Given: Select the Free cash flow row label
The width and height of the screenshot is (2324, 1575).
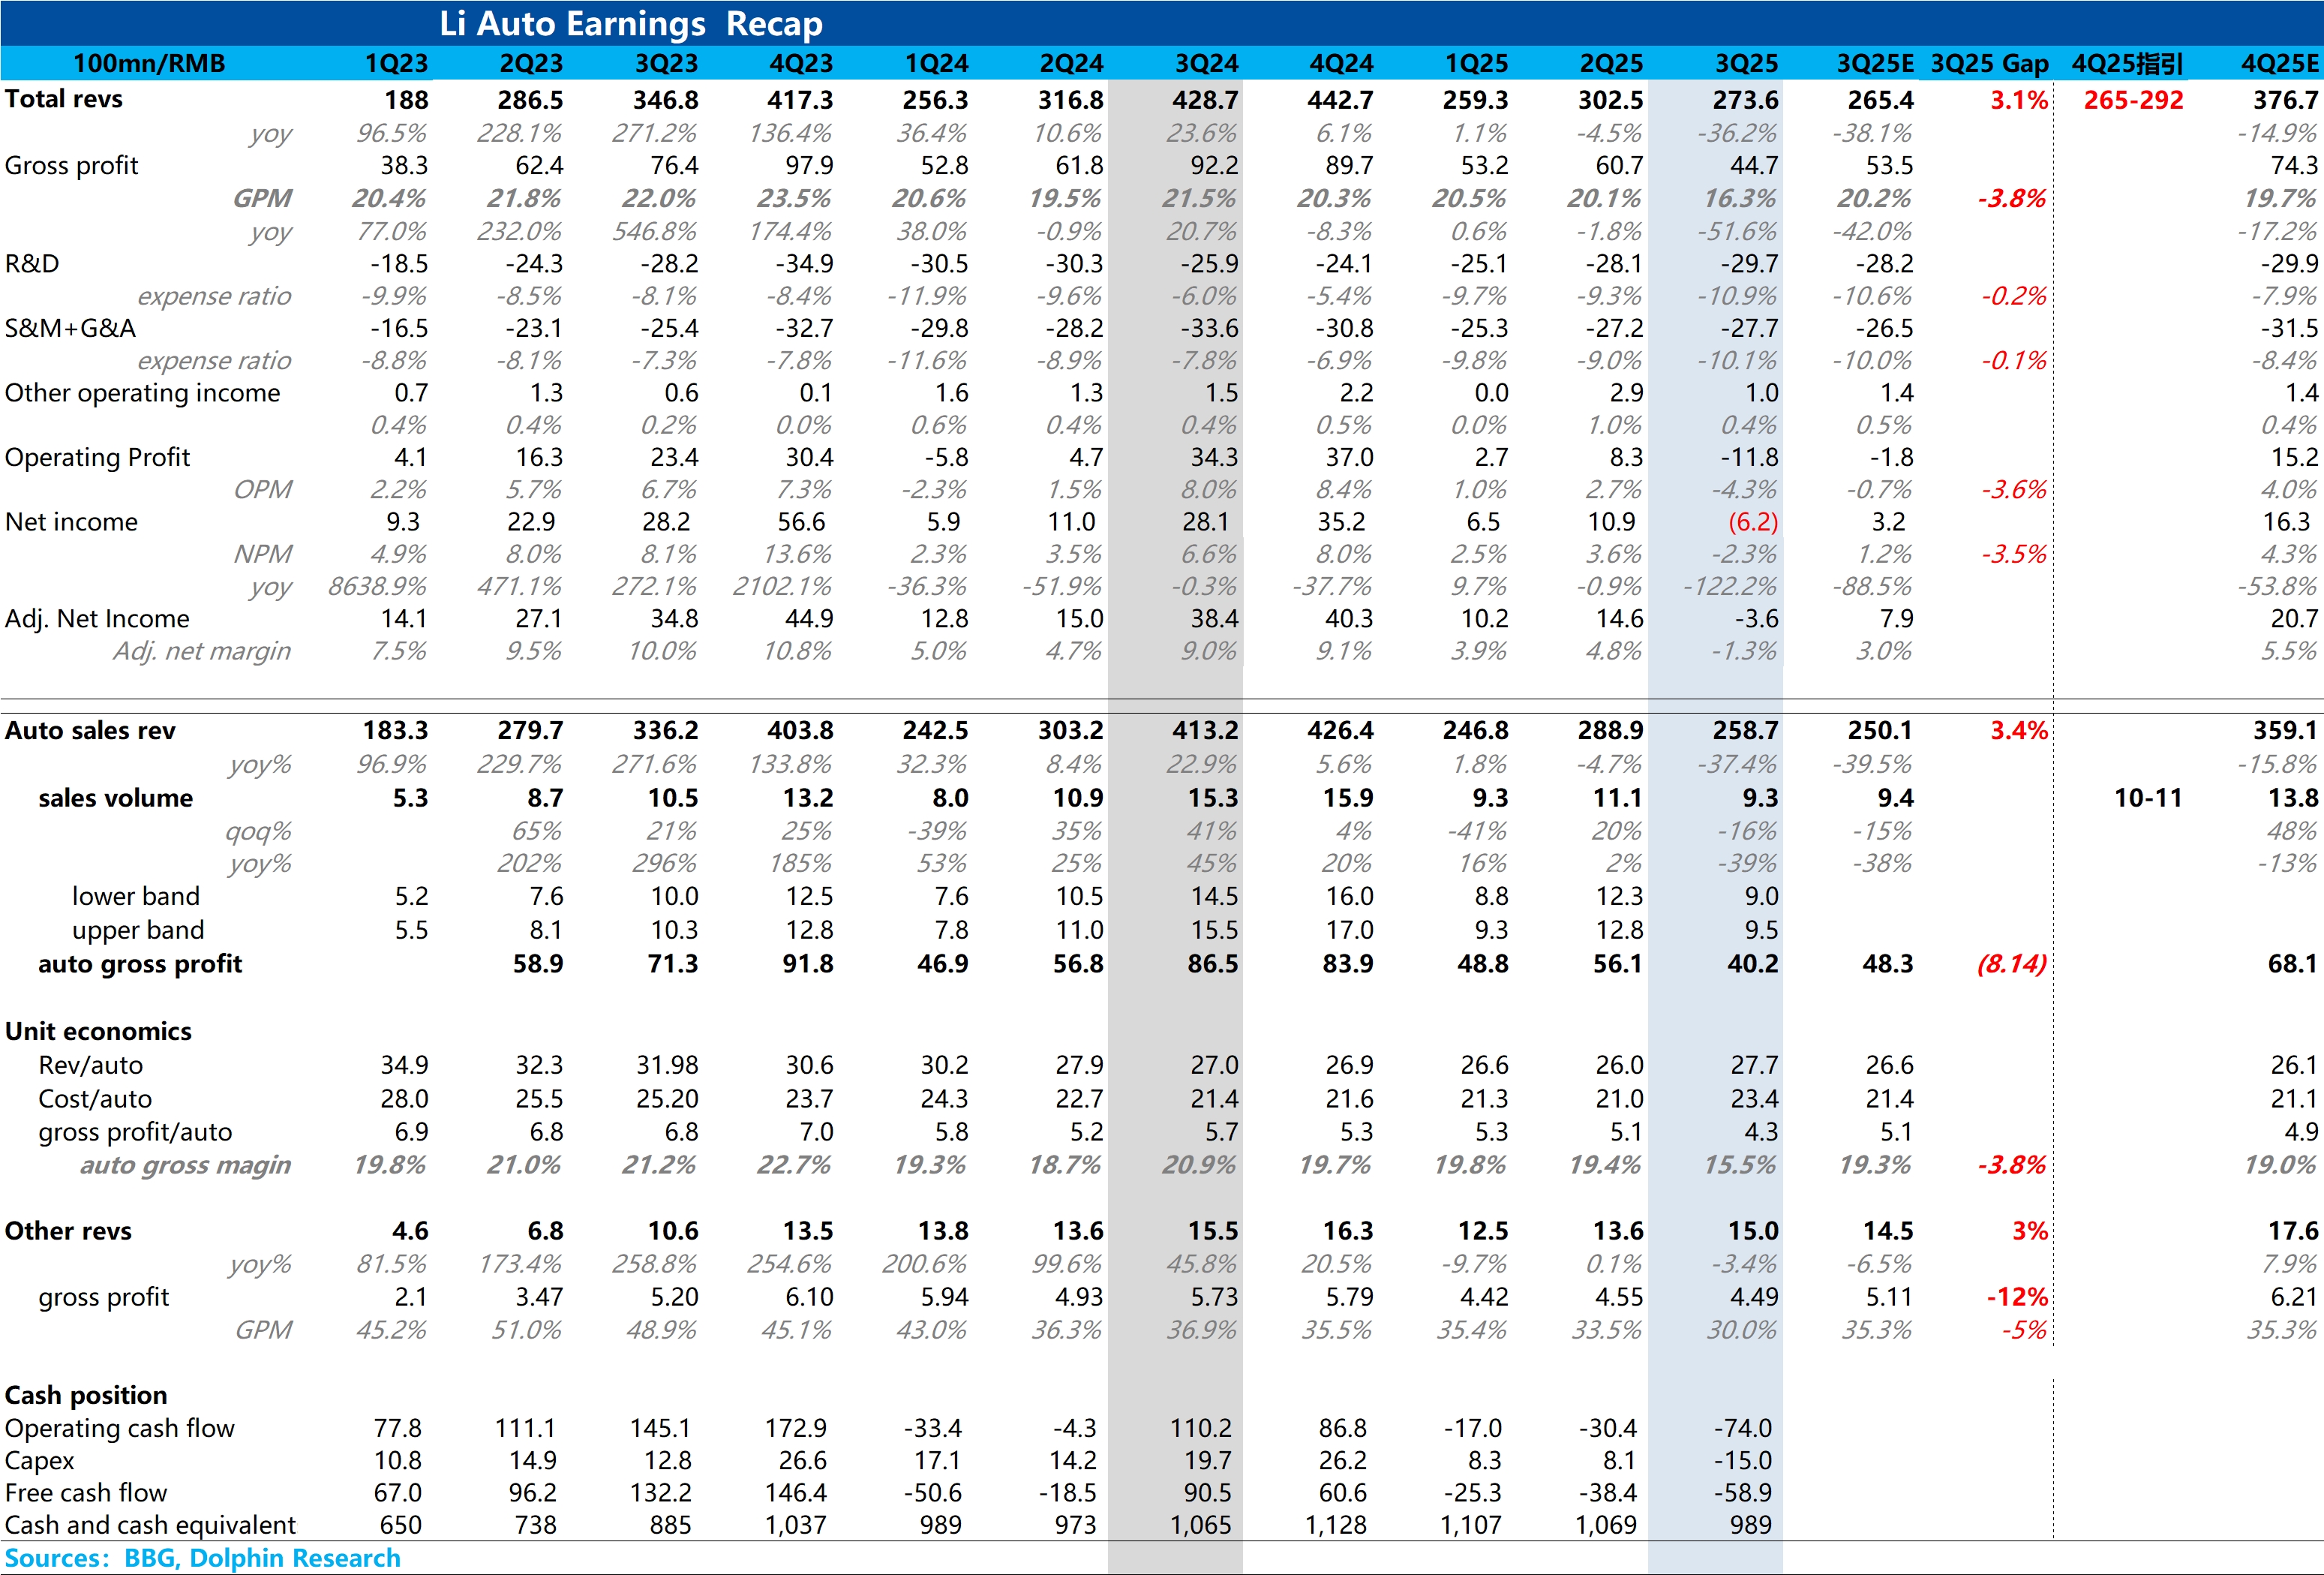Looking at the screenshot, I should click(x=86, y=1493).
